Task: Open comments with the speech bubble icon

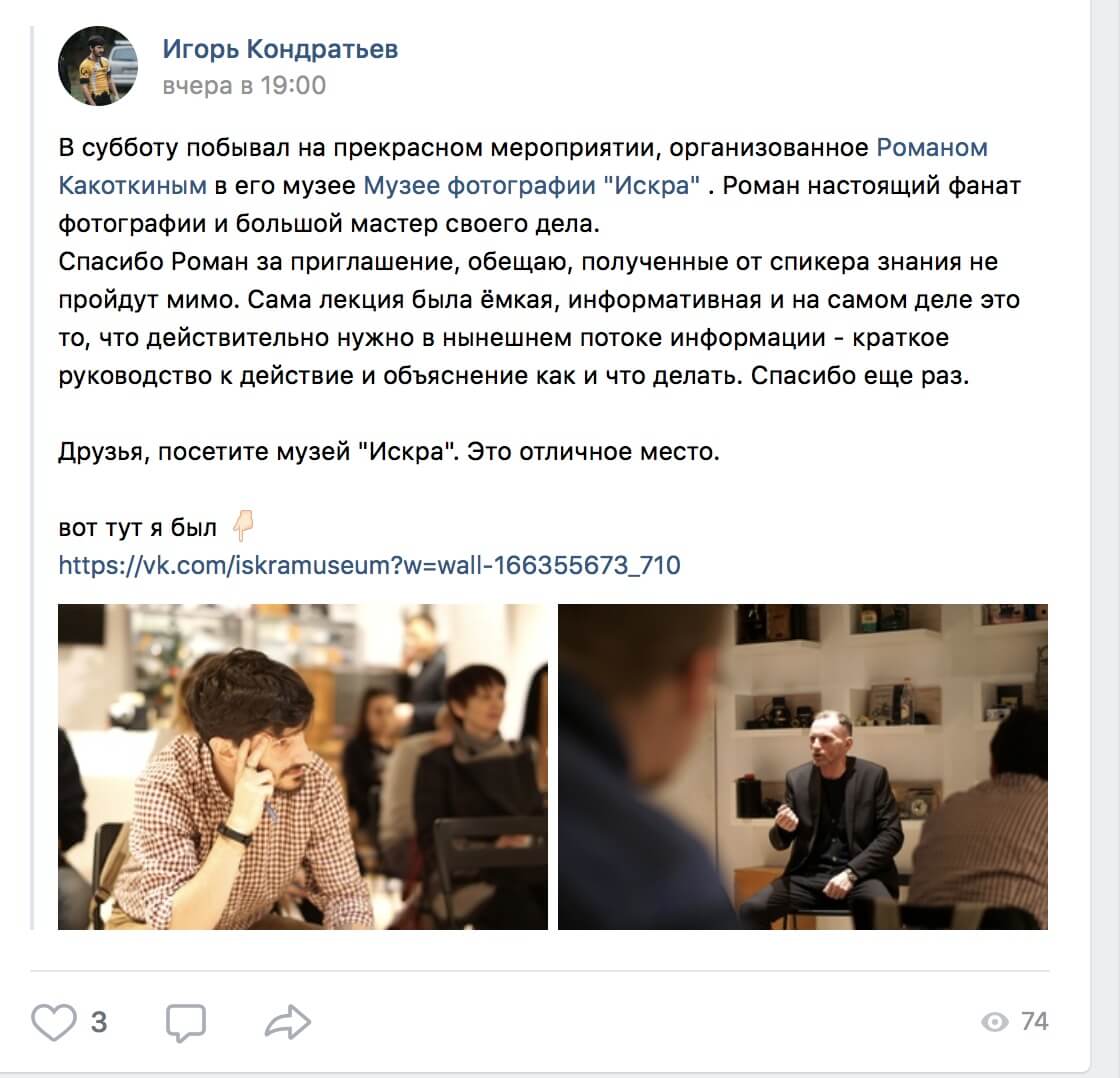Action: pyautogui.click(x=186, y=1023)
